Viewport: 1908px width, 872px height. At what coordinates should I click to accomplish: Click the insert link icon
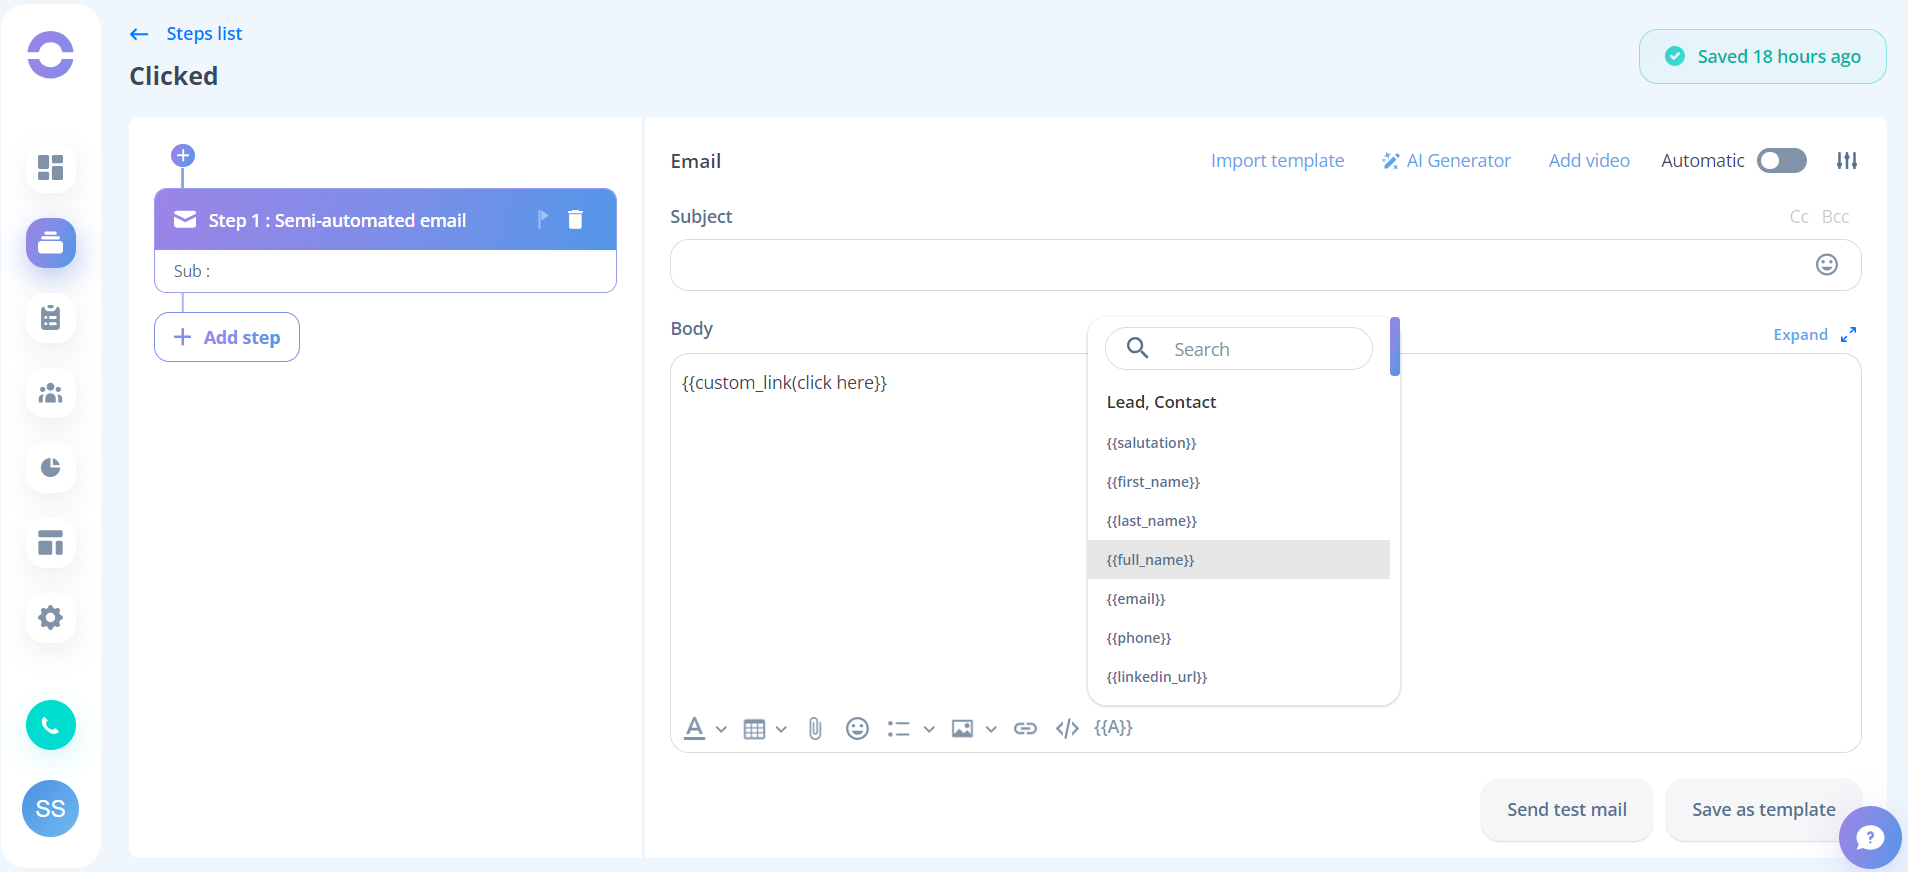[x=1025, y=729]
